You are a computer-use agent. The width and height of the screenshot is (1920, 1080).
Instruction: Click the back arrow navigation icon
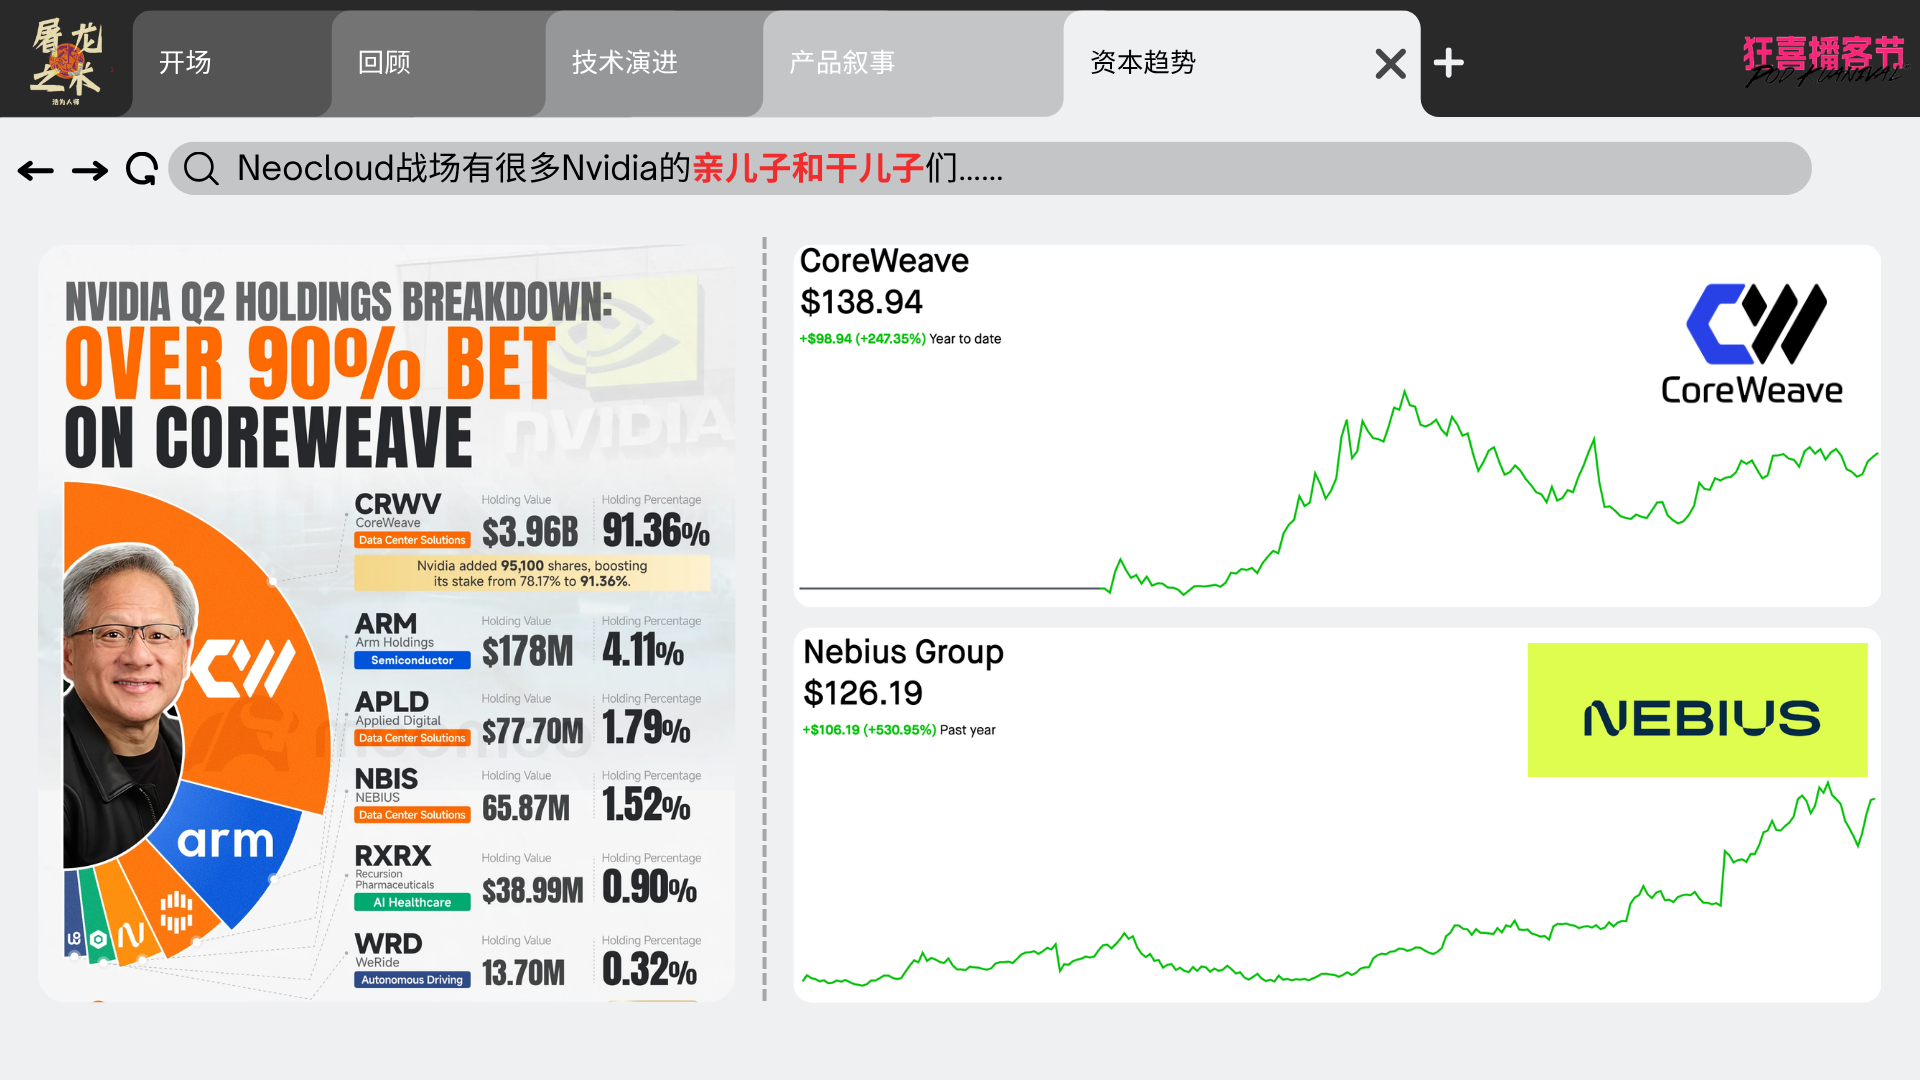[36, 171]
